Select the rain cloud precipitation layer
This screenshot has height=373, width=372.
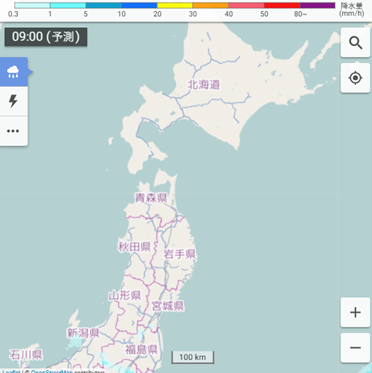(13, 72)
